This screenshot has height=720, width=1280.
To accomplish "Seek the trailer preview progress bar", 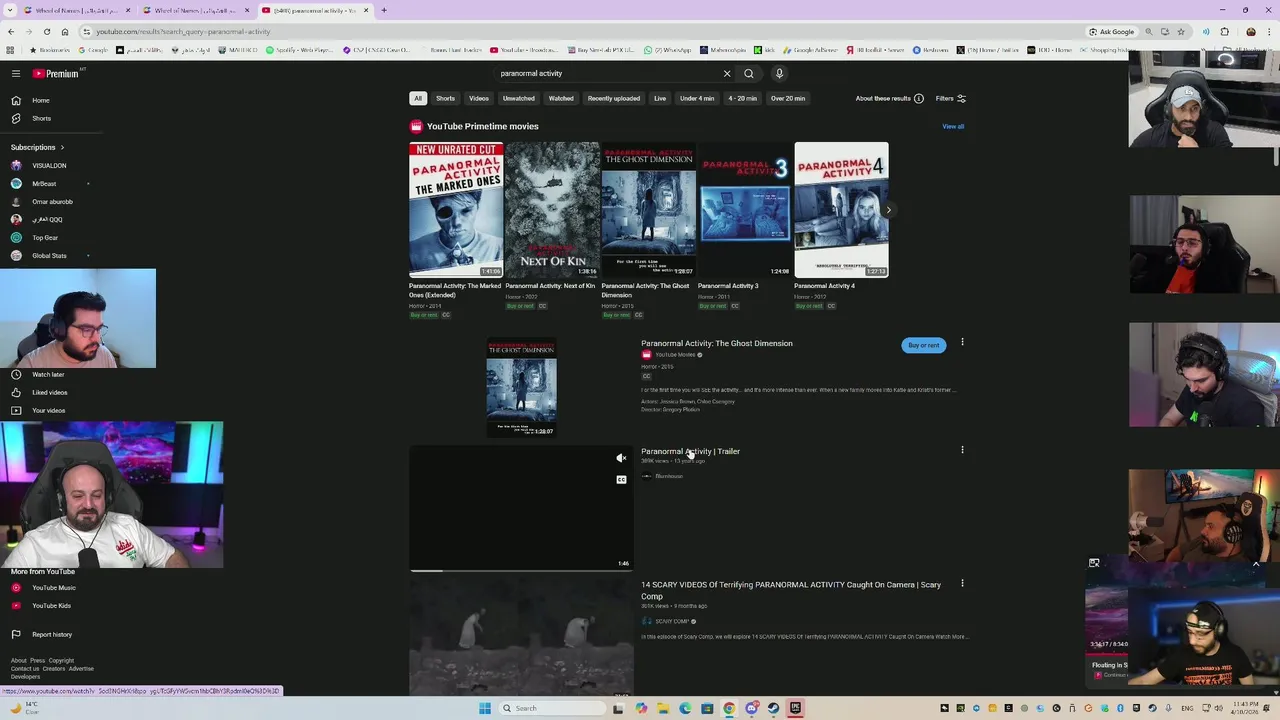I will (521, 570).
